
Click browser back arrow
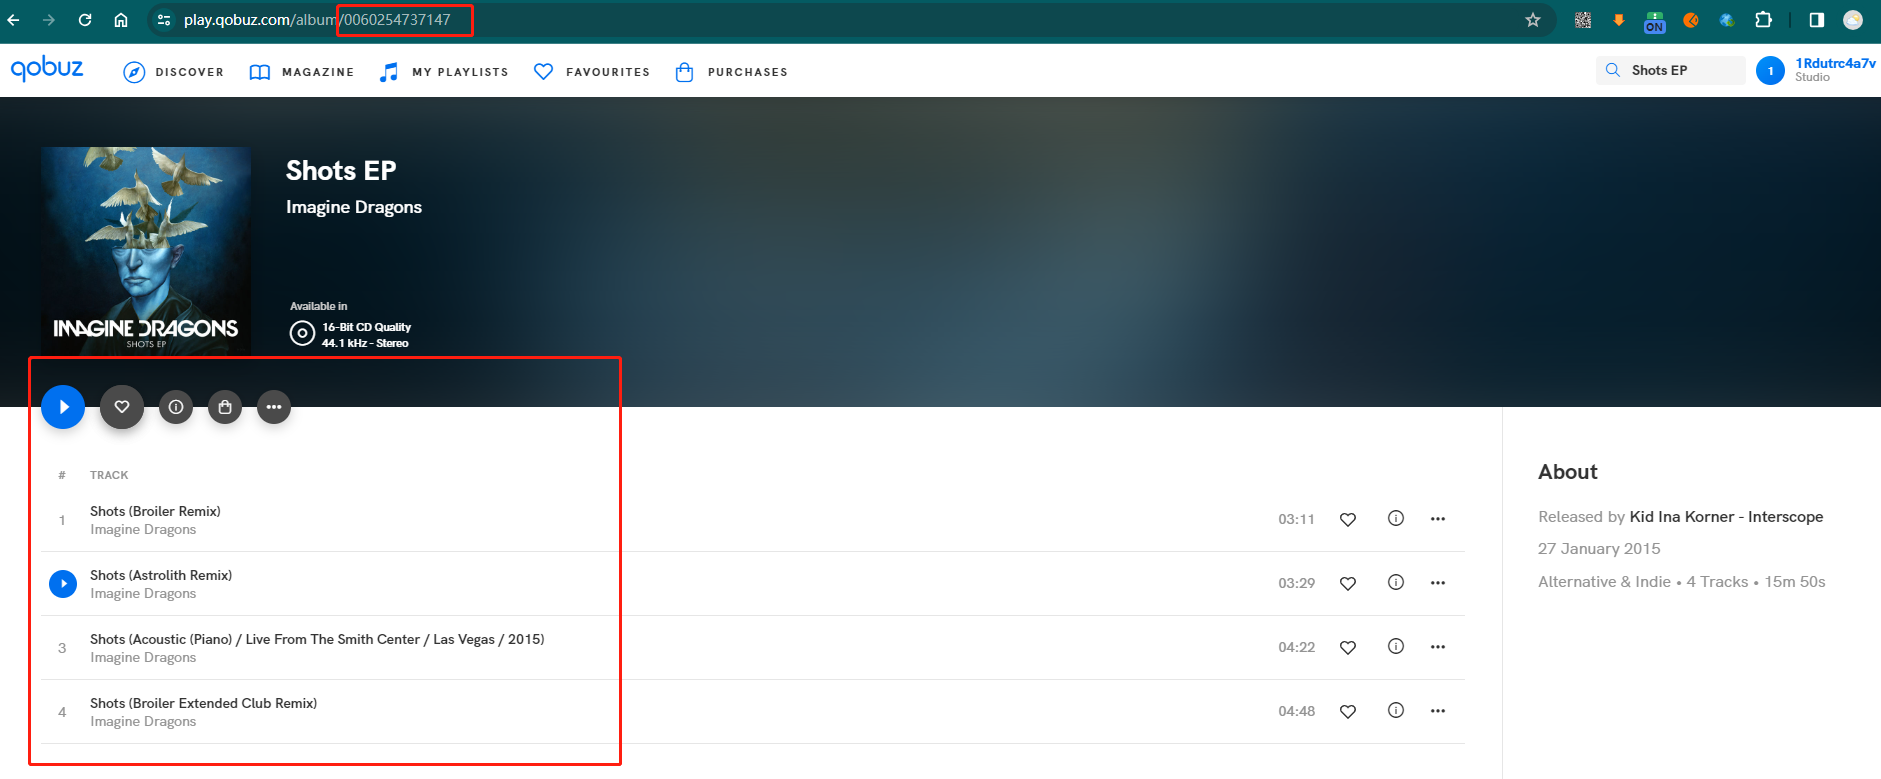(14, 20)
